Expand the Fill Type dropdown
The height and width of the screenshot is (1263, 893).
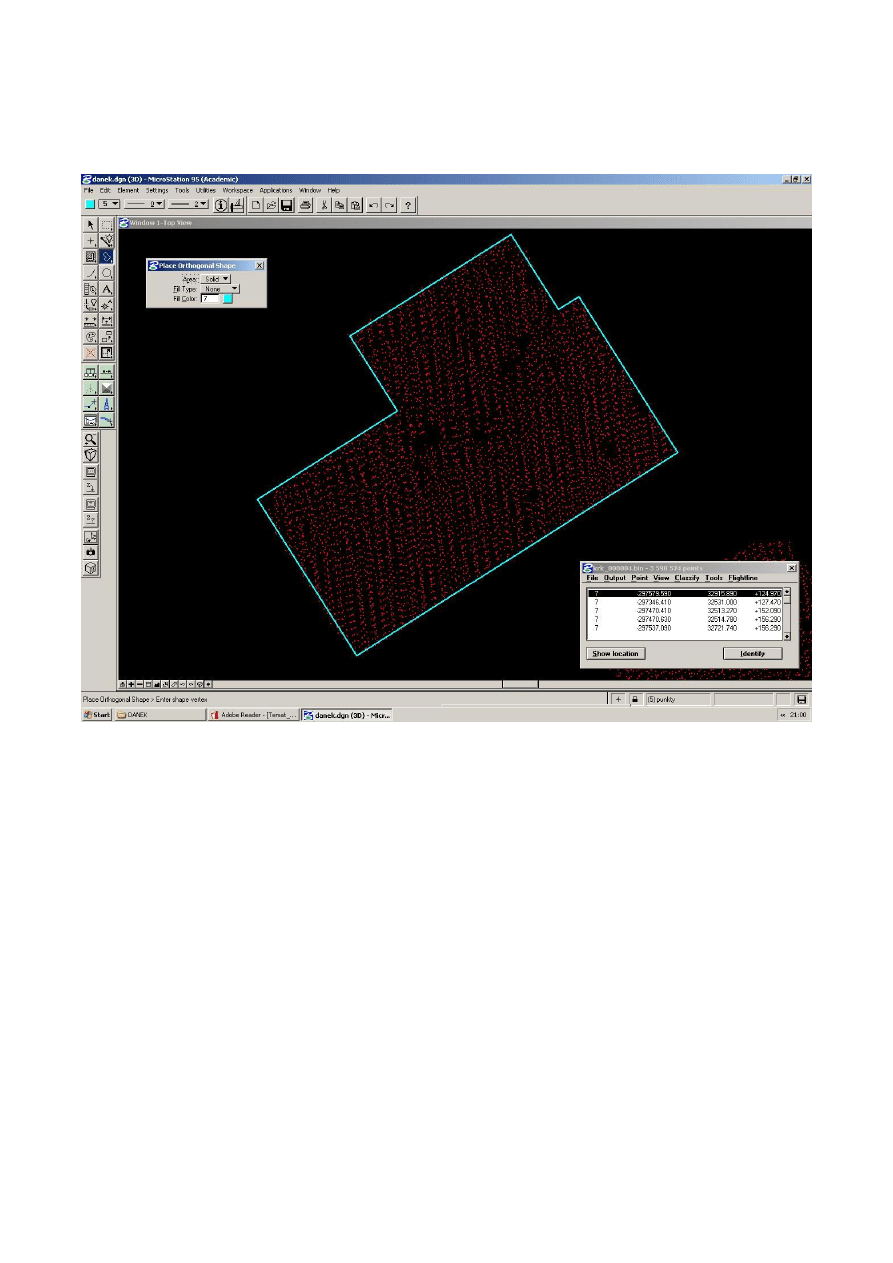click(220, 289)
